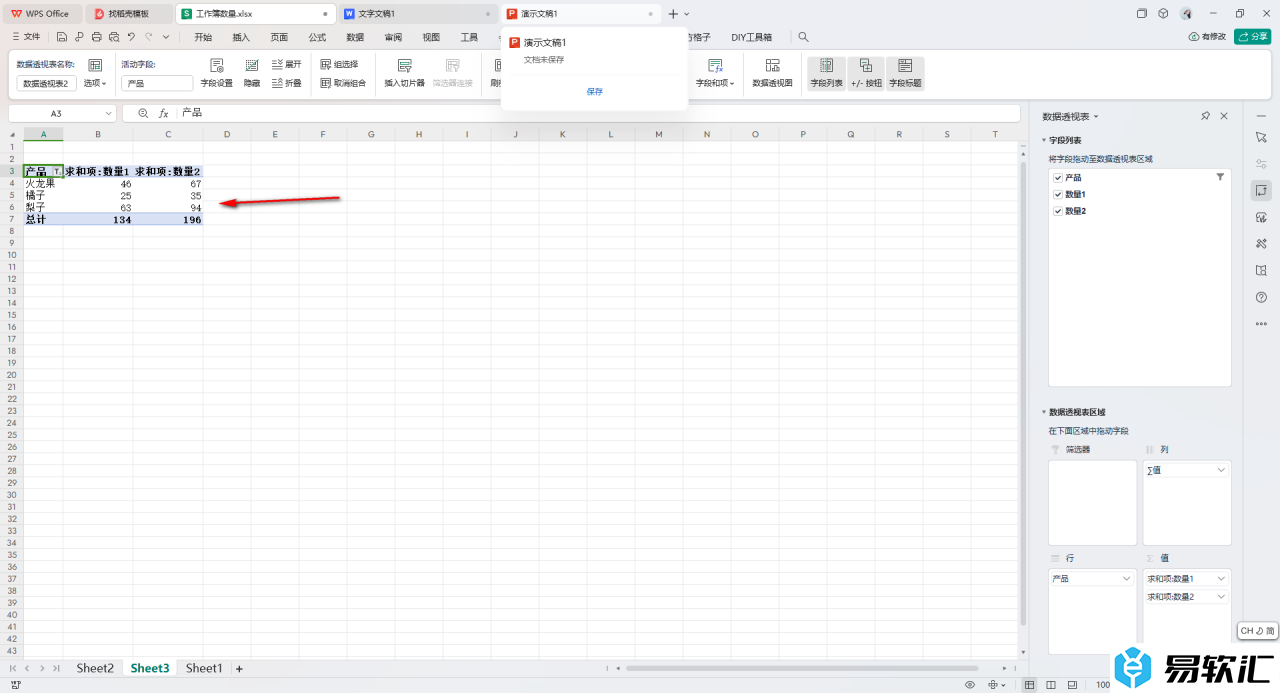
Task: Click the ribbon search magnifier icon
Action: [x=803, y=37]
